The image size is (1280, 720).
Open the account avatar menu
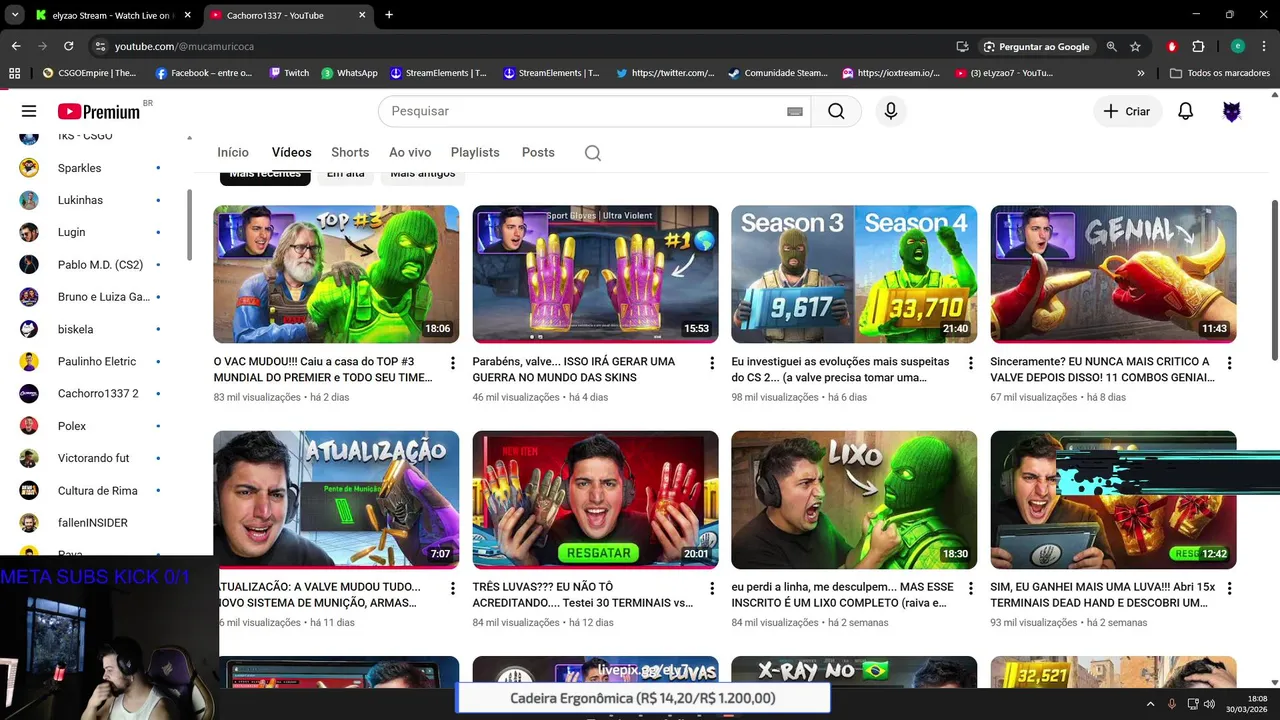click(1232, 111)
